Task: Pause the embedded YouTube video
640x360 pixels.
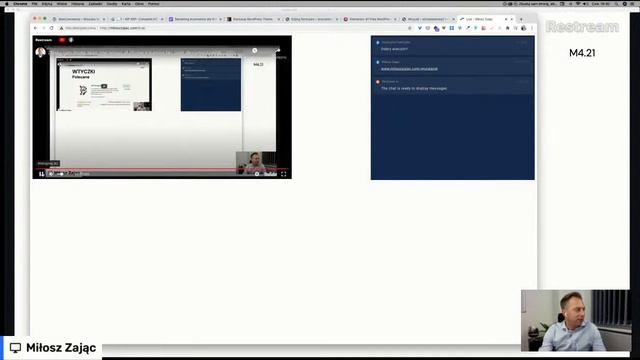Action: pyautogui.click(x=41, y=174)
